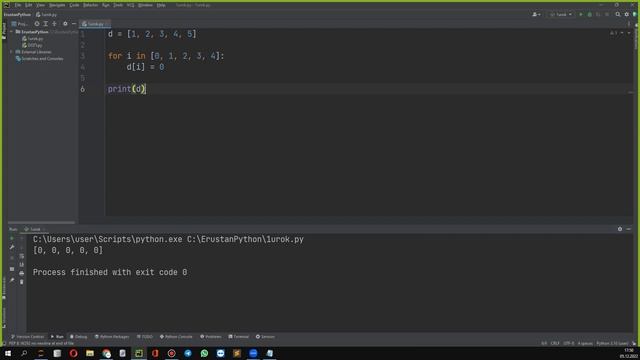Screen dimensions: 640x360
Task: Clear console output with trash icon
Action: (x=22, y=282)
